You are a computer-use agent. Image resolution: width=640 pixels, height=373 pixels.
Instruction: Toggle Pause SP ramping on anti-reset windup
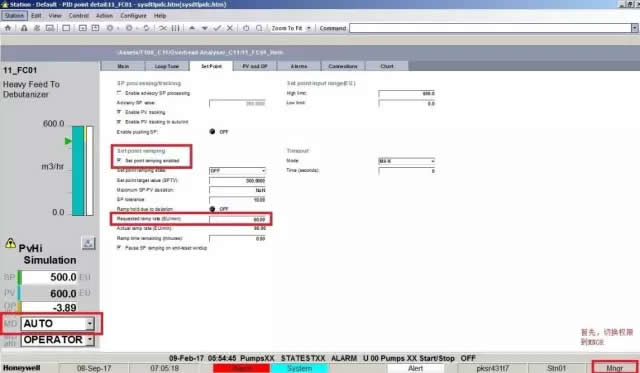tap(119, 248)
